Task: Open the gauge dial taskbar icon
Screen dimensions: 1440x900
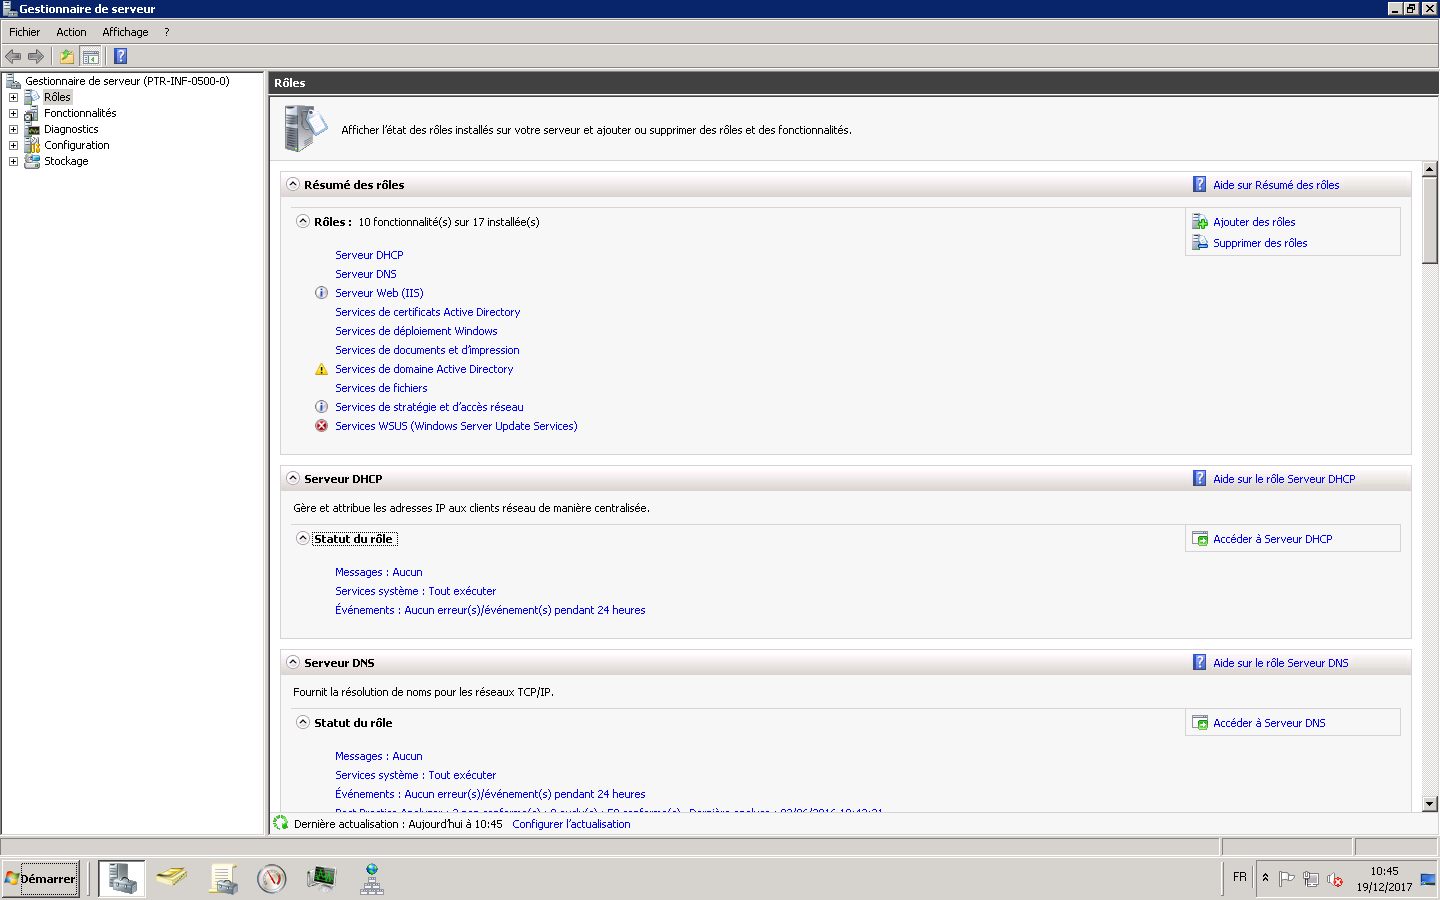Action: pyautogui.click(x=272, y=879)
